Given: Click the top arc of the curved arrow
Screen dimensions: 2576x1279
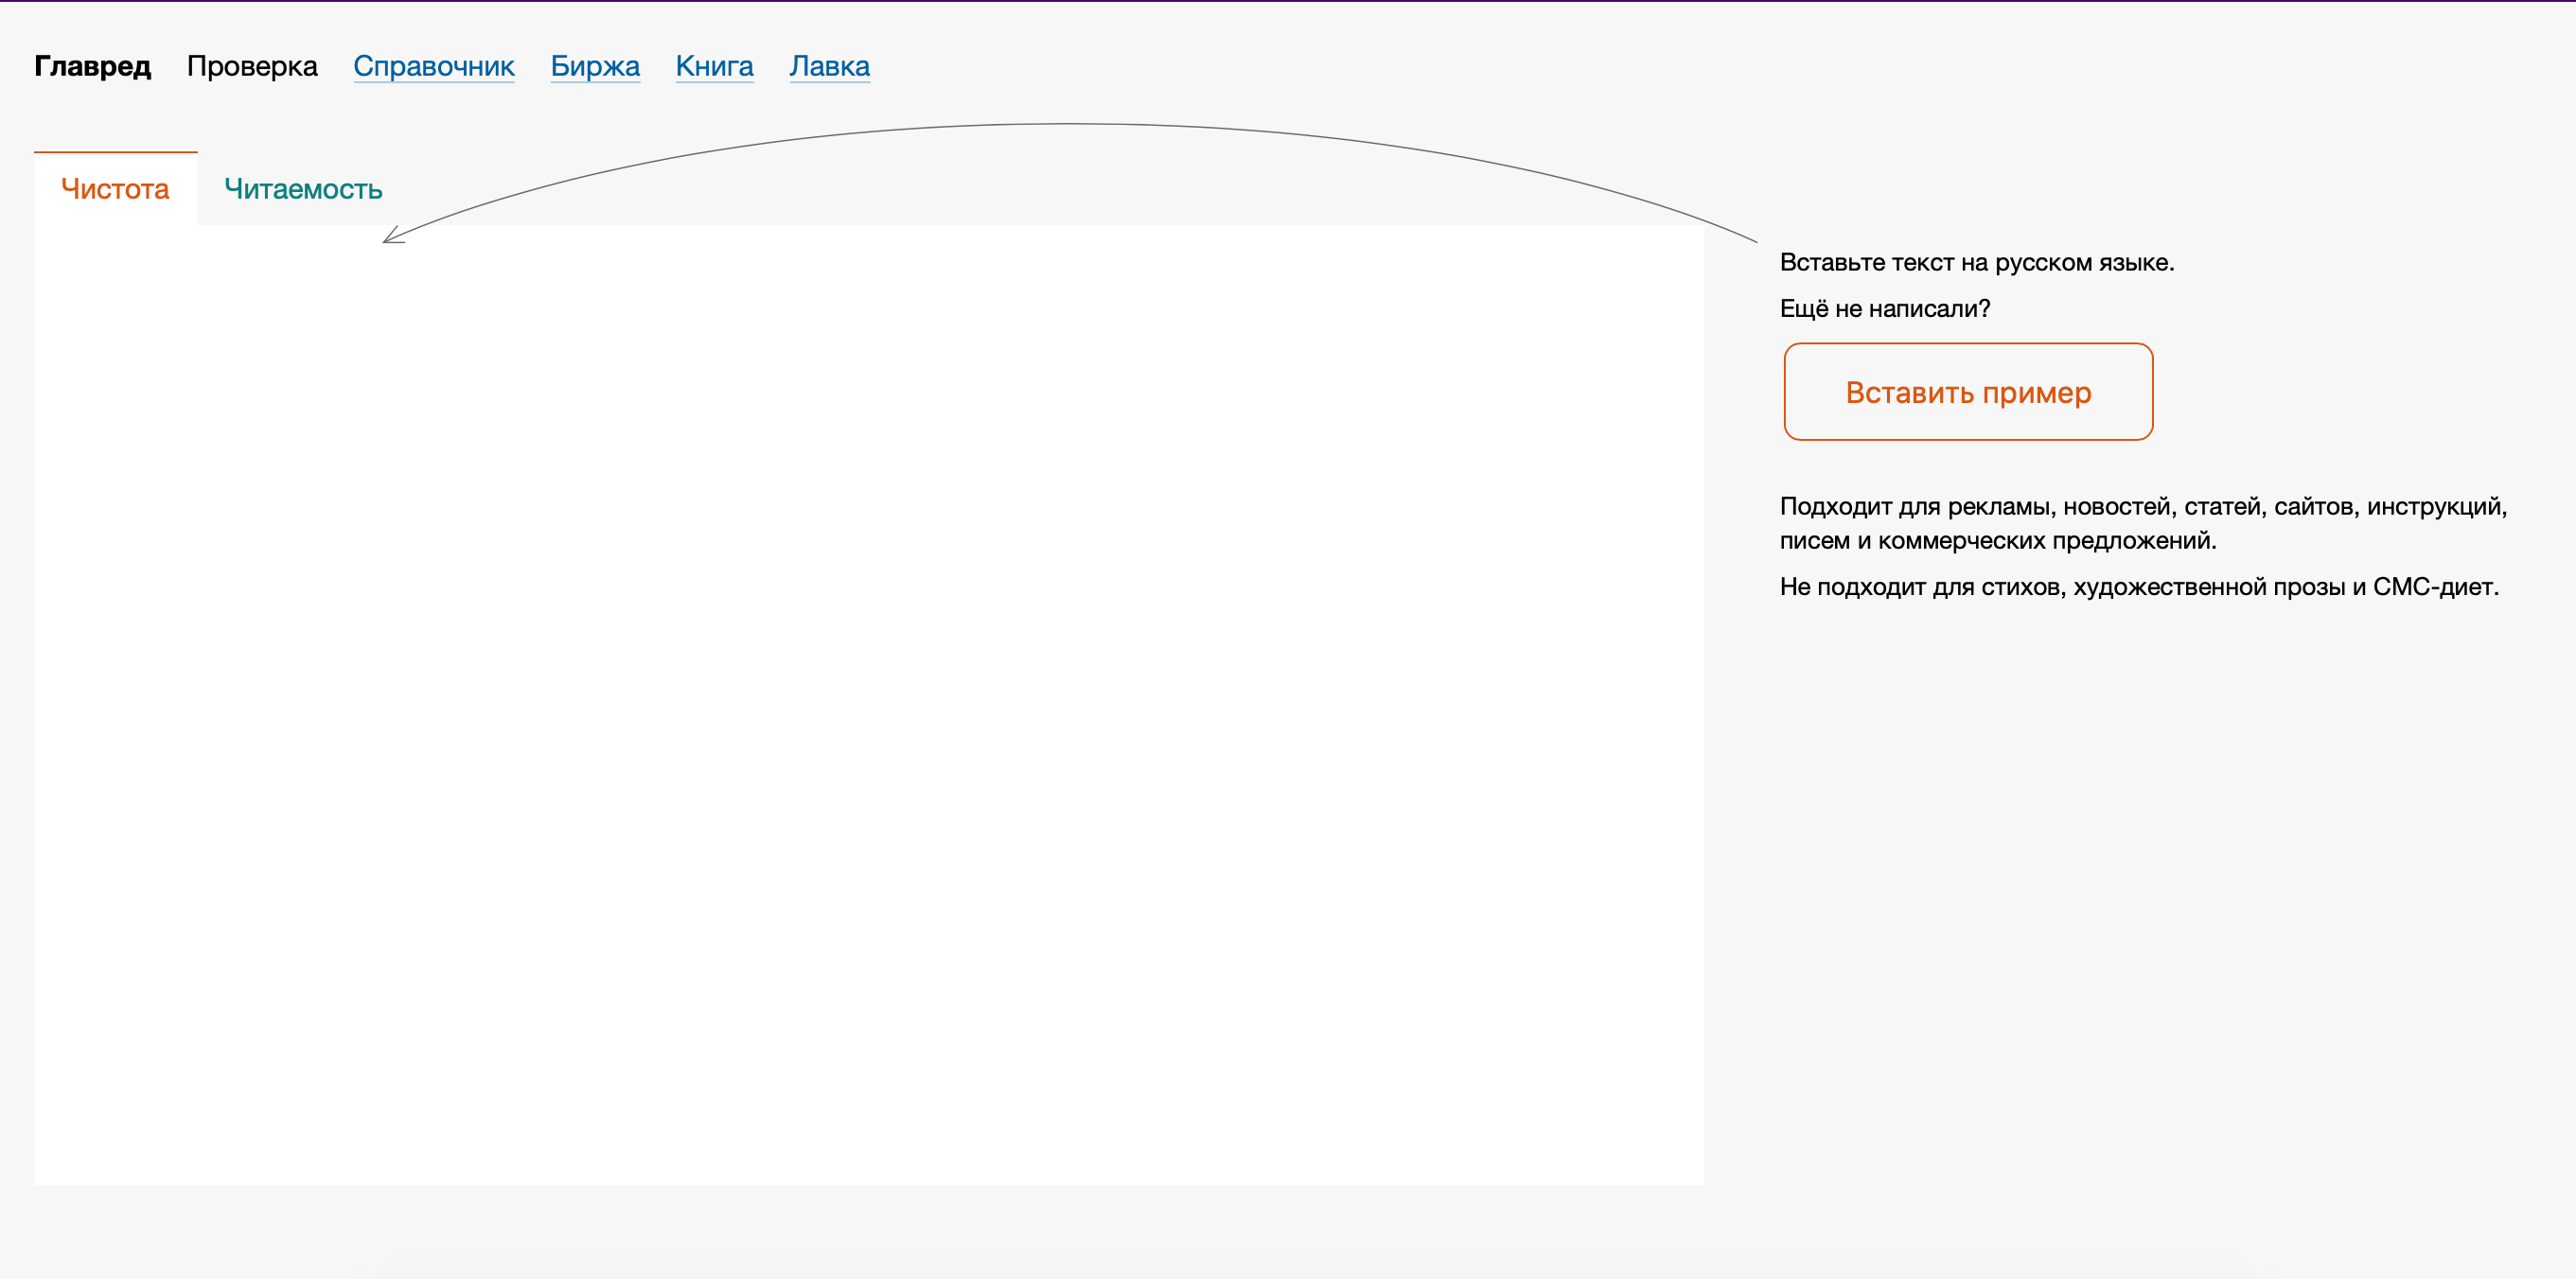Looking at the screenshot, I should pyautogui.click(x=1070, y=124).
